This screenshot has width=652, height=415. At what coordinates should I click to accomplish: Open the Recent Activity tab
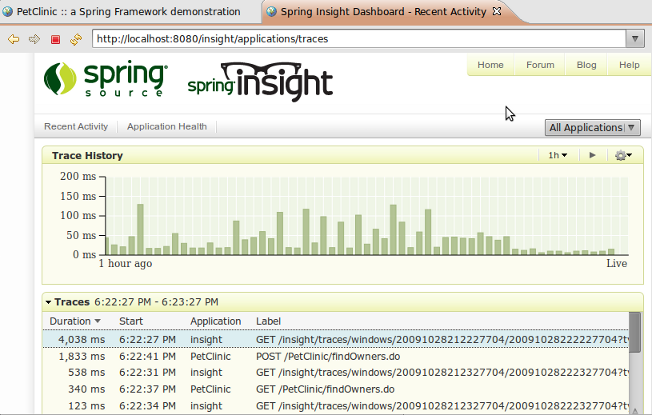pos(76,126)
